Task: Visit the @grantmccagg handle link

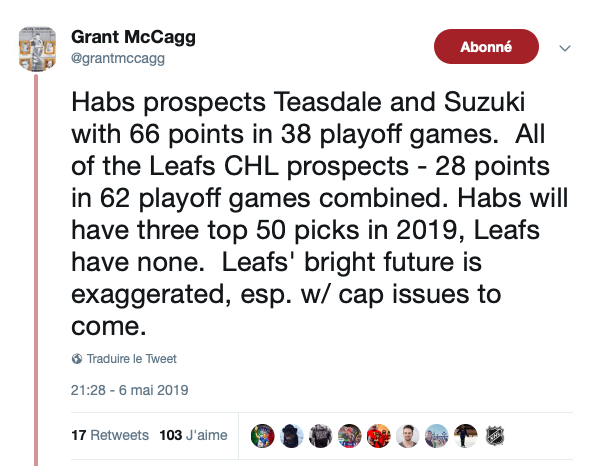Action: [x=118, y=58]
